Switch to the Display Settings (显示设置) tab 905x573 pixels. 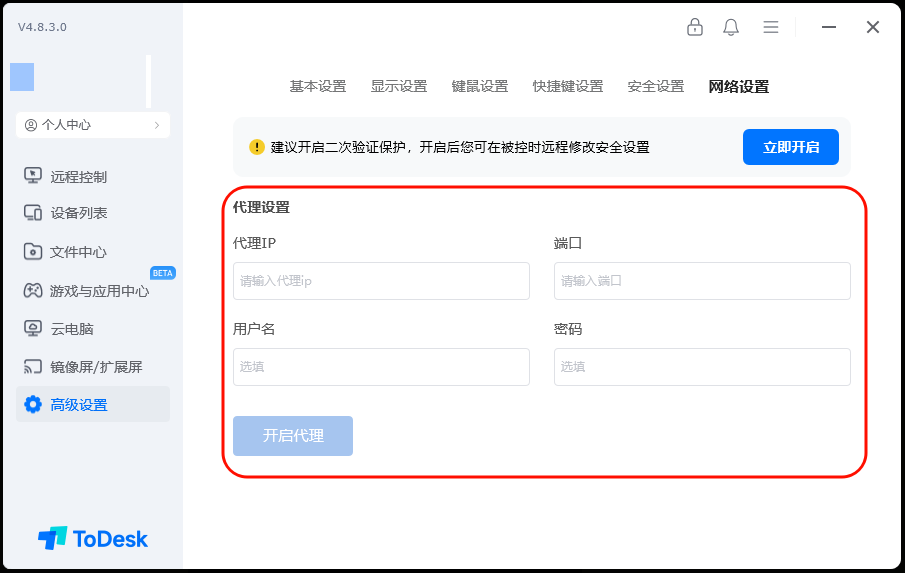tap(399, 86)
